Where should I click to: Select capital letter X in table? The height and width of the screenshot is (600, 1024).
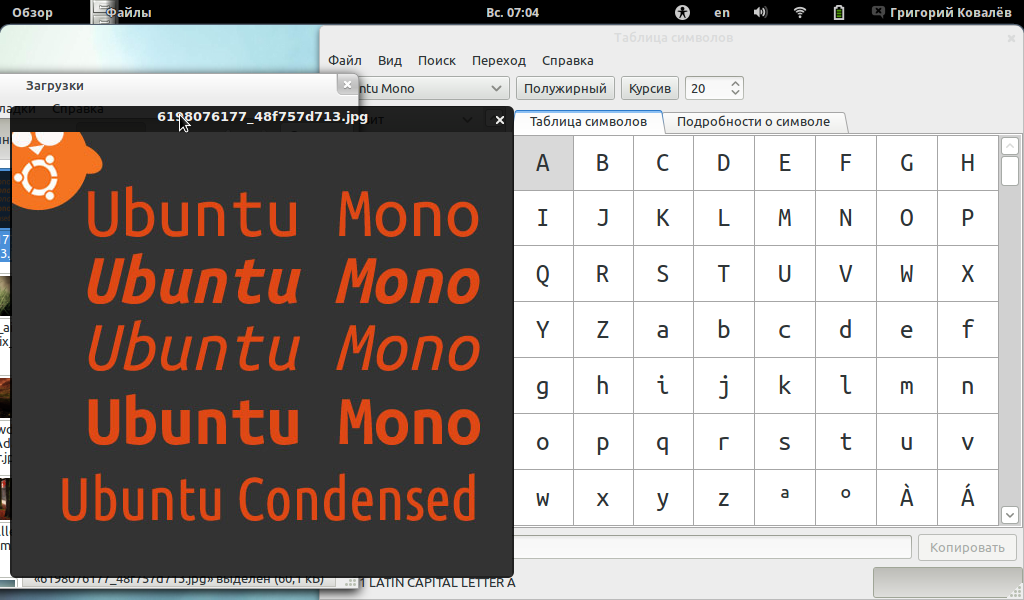click(968, 274)
